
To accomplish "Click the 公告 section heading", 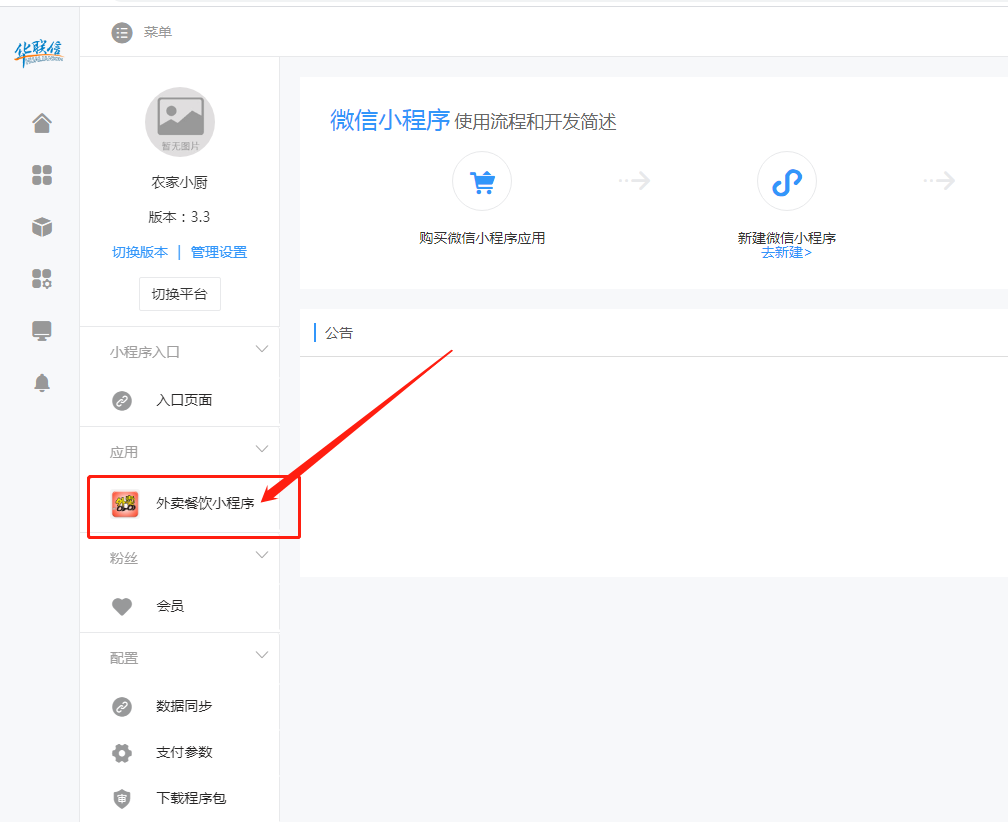I will click(339, 333).
